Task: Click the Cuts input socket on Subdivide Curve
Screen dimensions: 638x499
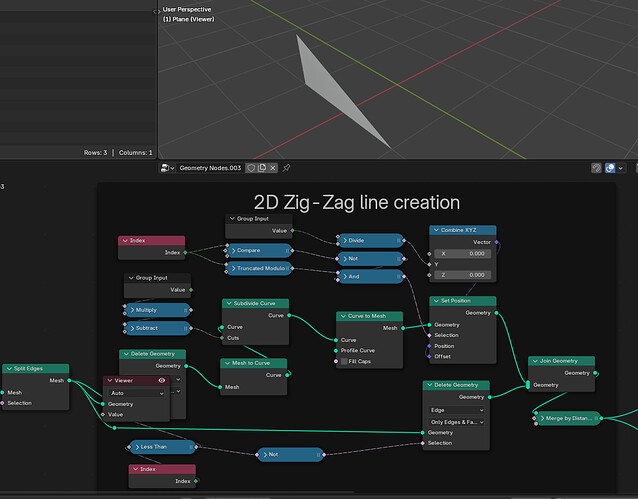Action: point(222,338)
